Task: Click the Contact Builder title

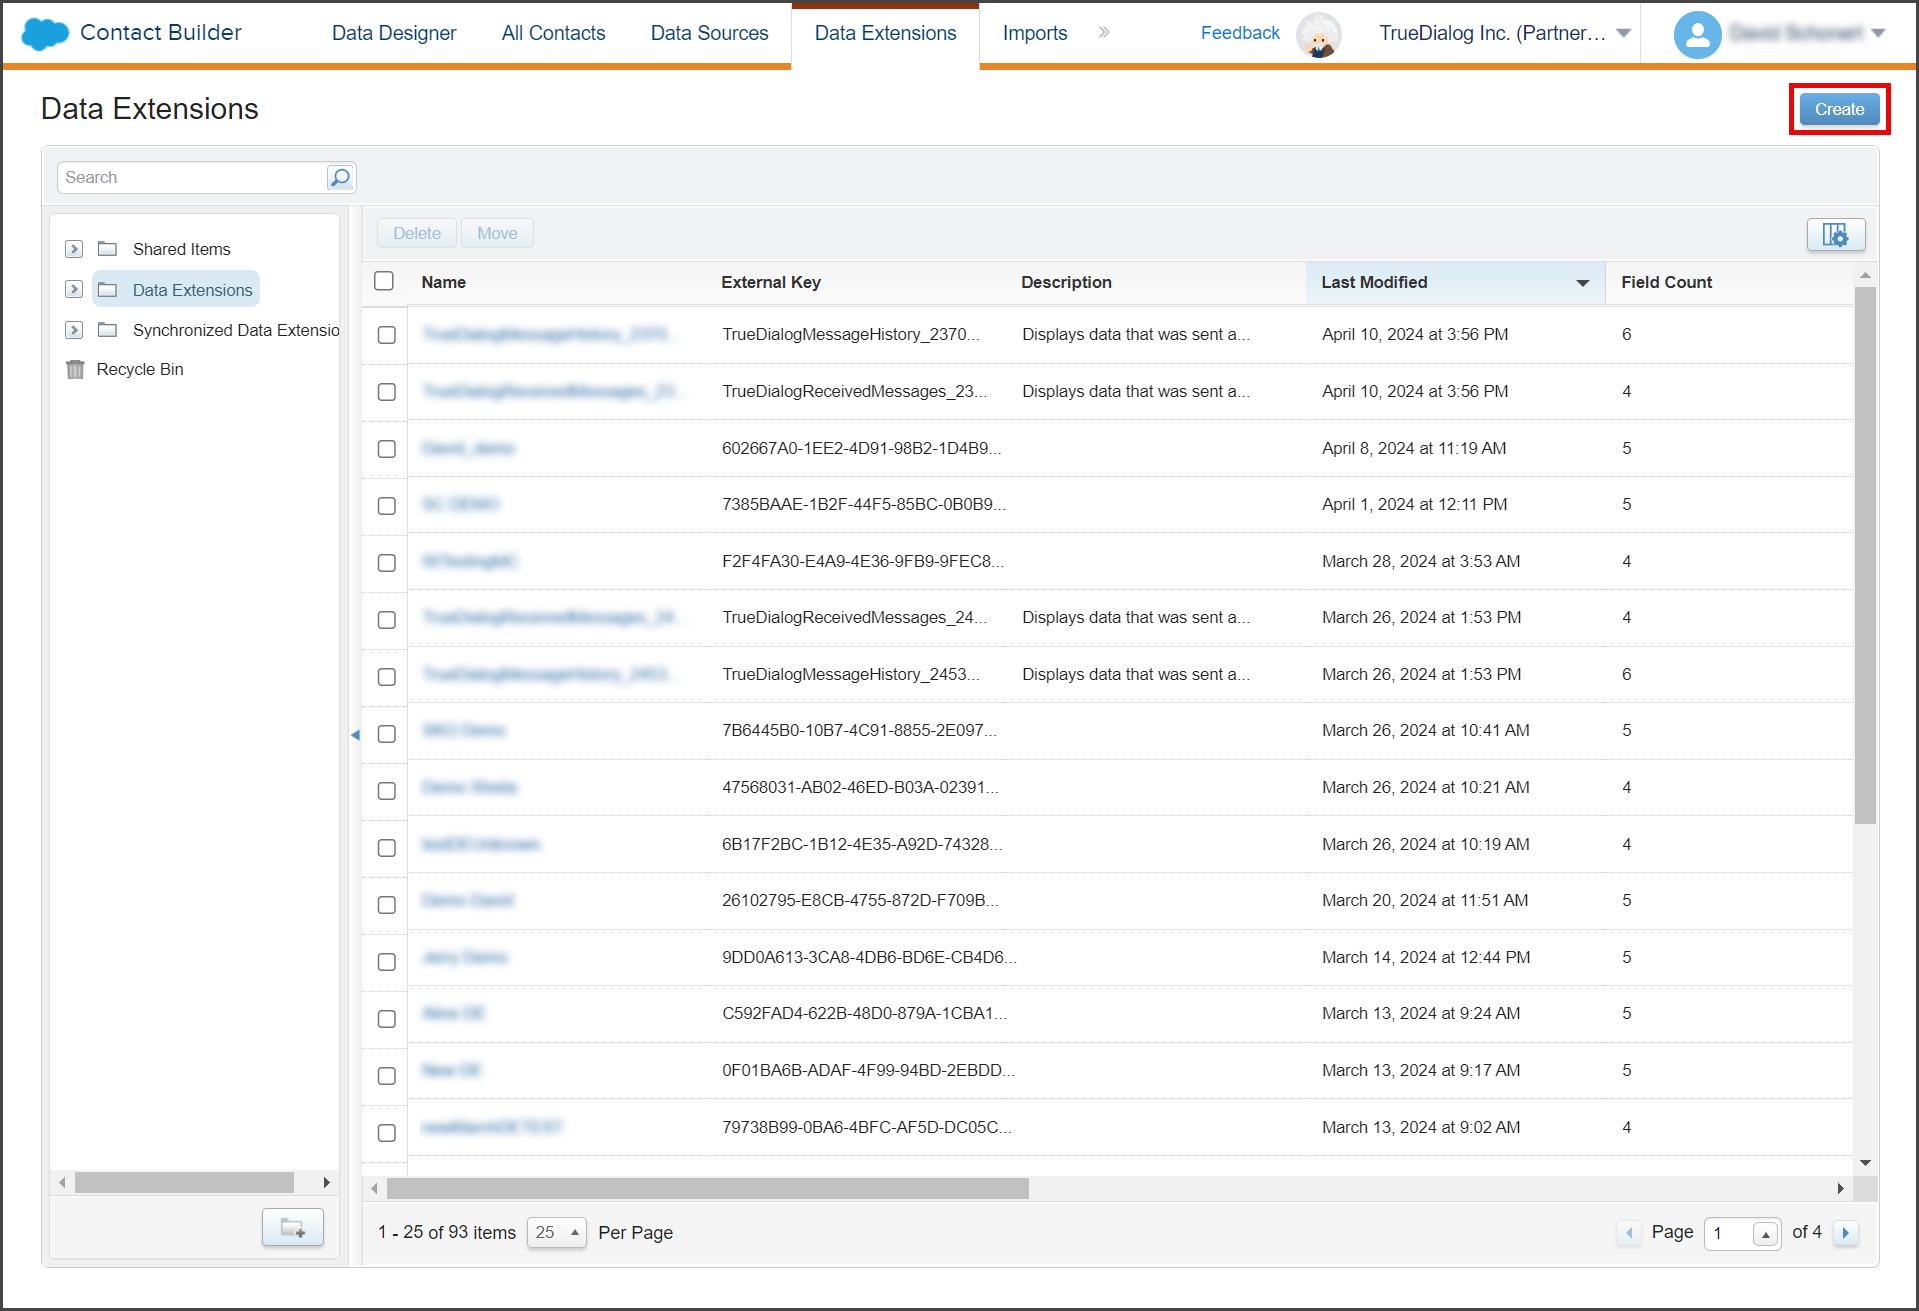Action: (x=161, y=32)
